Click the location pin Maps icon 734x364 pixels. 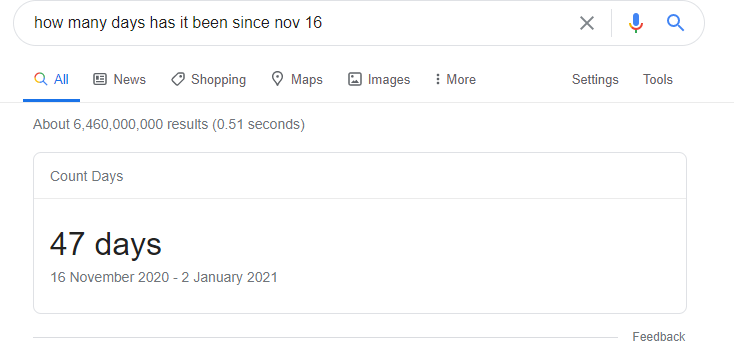click(x=277, y=79)
